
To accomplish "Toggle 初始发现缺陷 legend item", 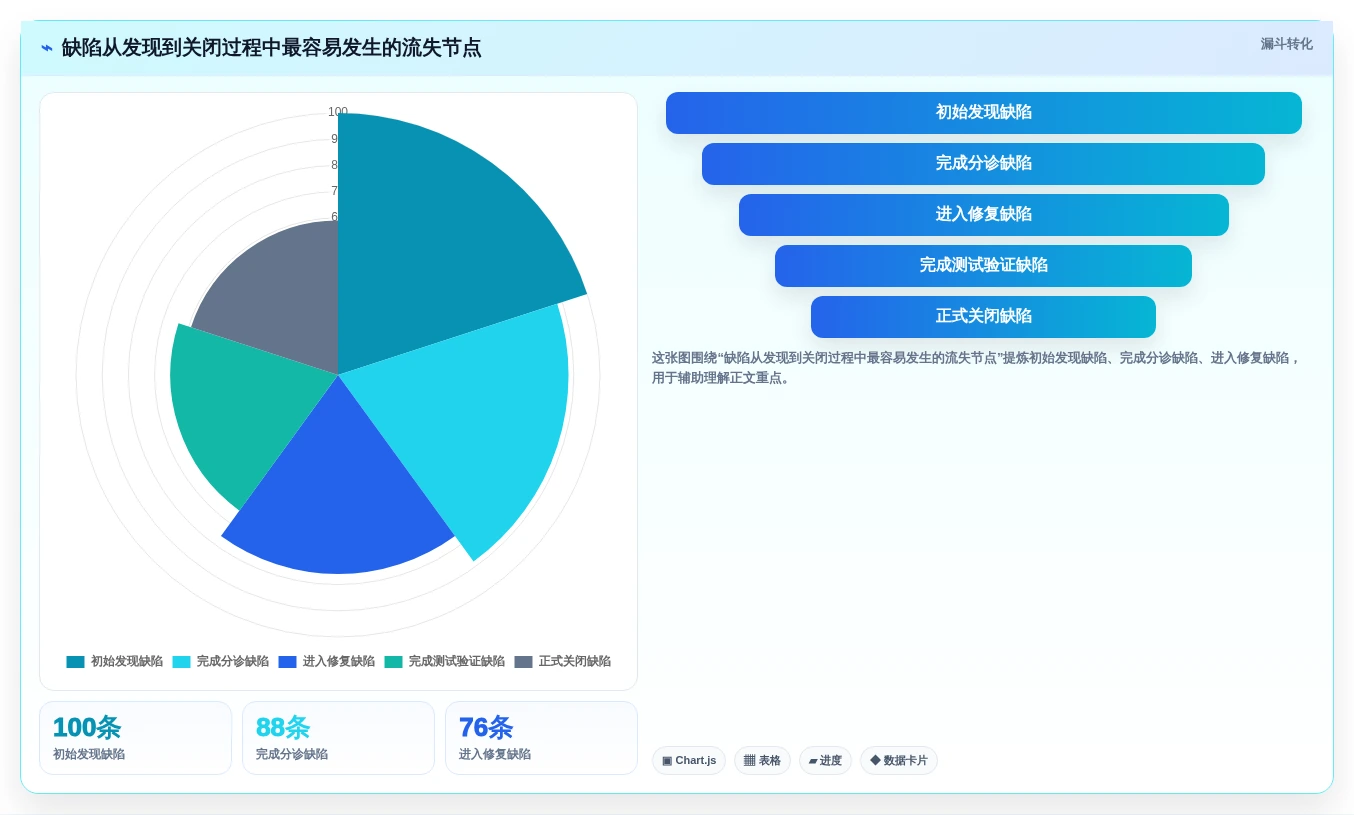I will [114, 662].
